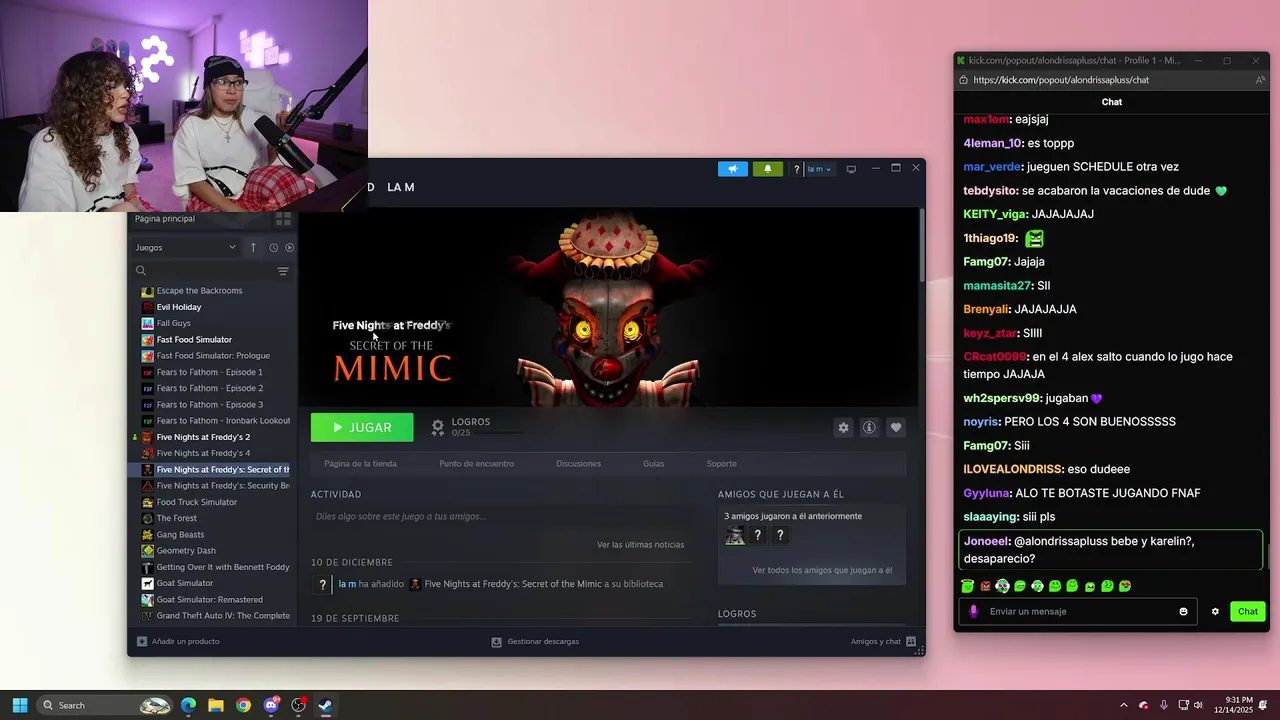Open game settings gear next to the favorite heart
1280x720 pixels.
pos(843,427)
